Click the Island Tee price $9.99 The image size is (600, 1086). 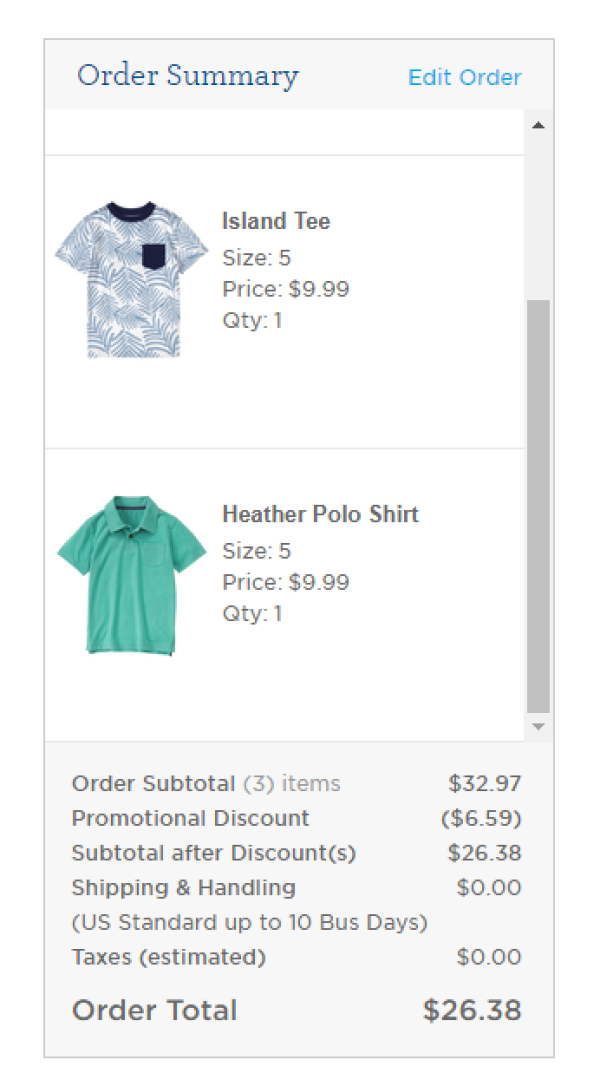point(285,289)
